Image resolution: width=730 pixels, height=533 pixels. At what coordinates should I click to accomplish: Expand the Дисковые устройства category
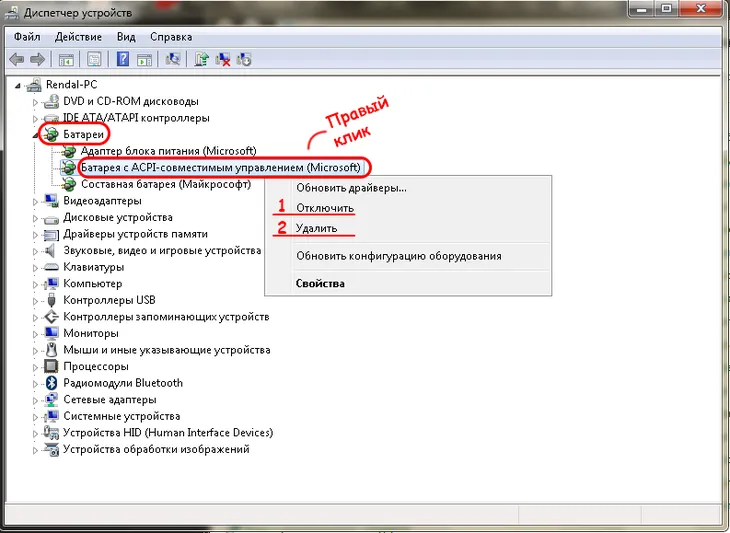35,218
